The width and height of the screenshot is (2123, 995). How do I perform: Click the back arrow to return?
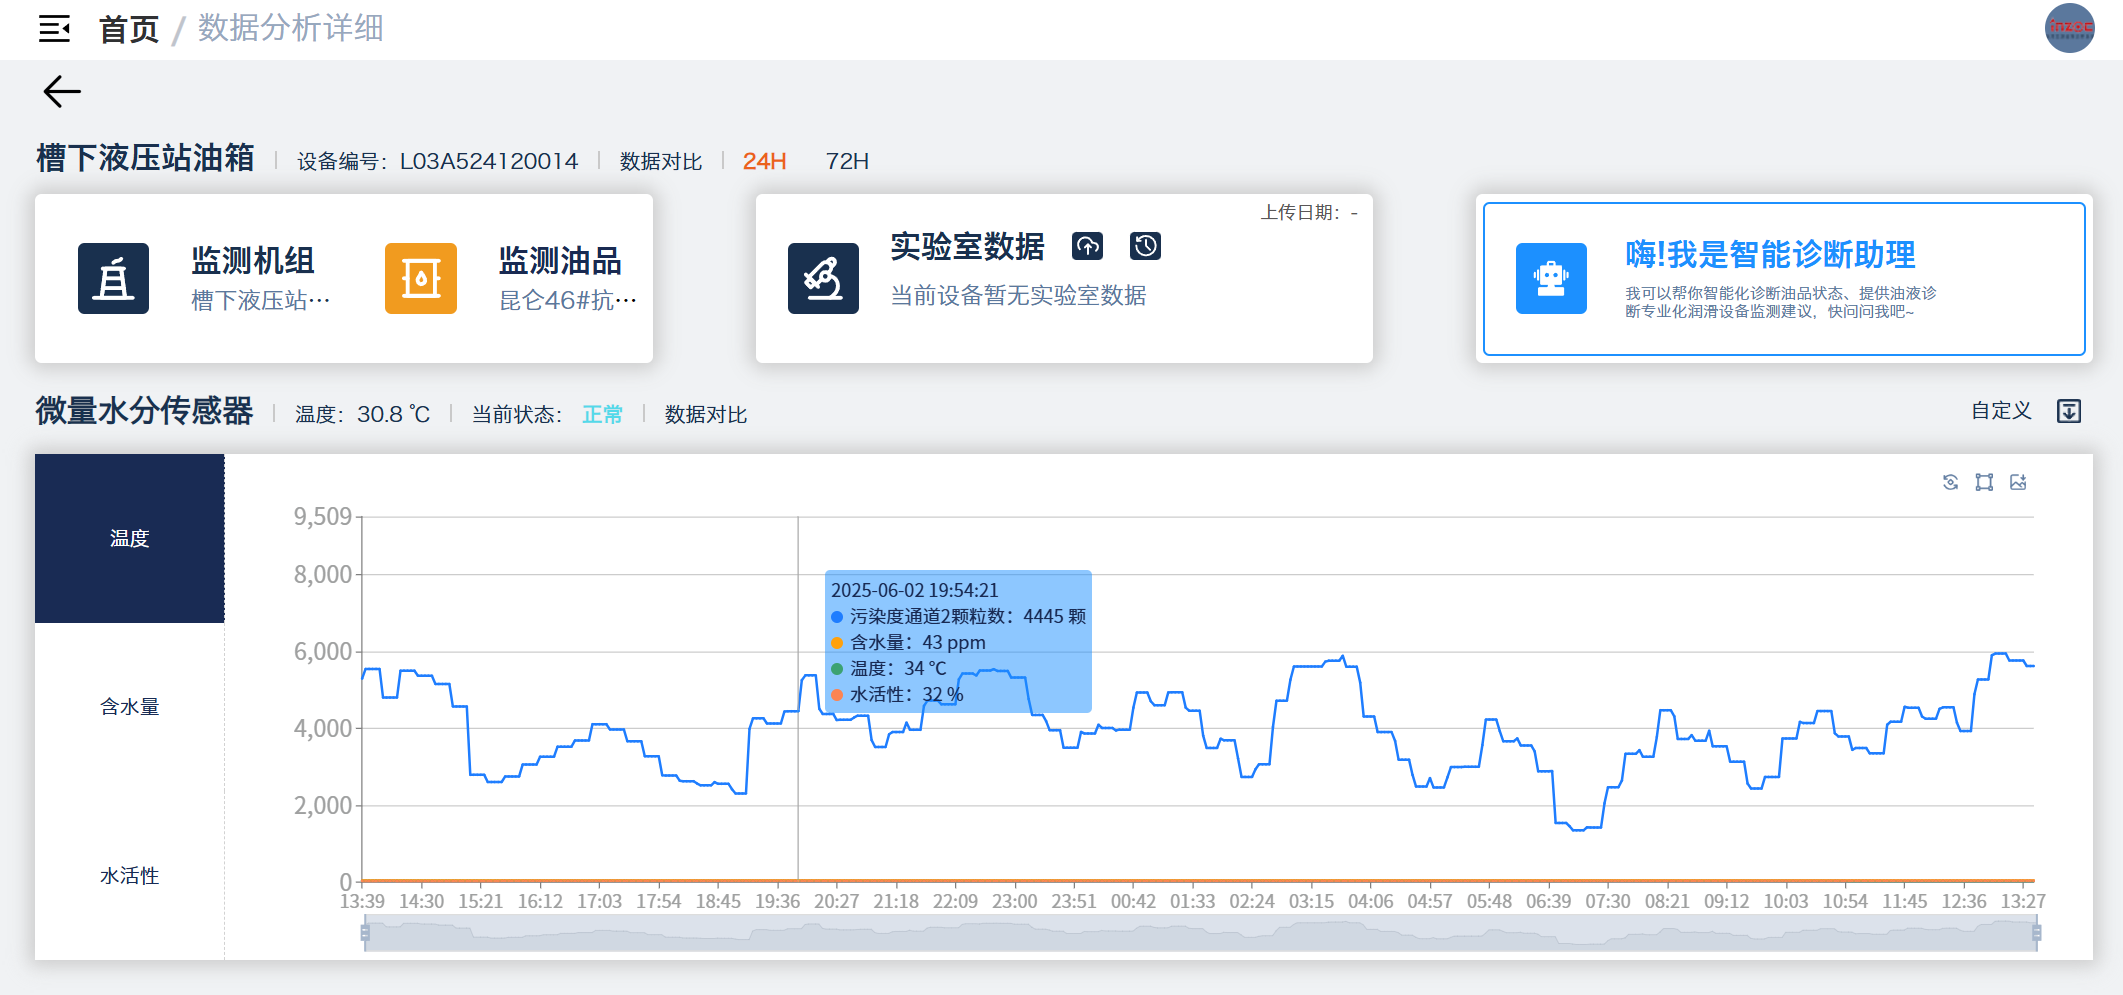(x=62, y=91)
